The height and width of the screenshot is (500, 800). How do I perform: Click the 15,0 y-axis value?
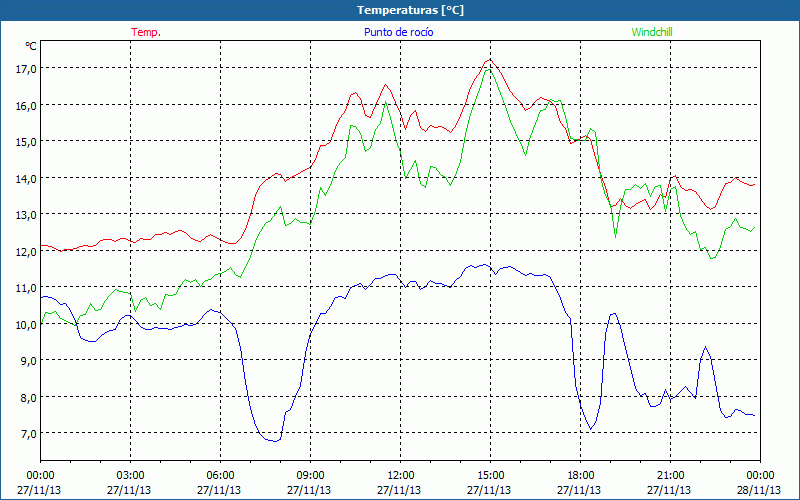click(26, 142)
